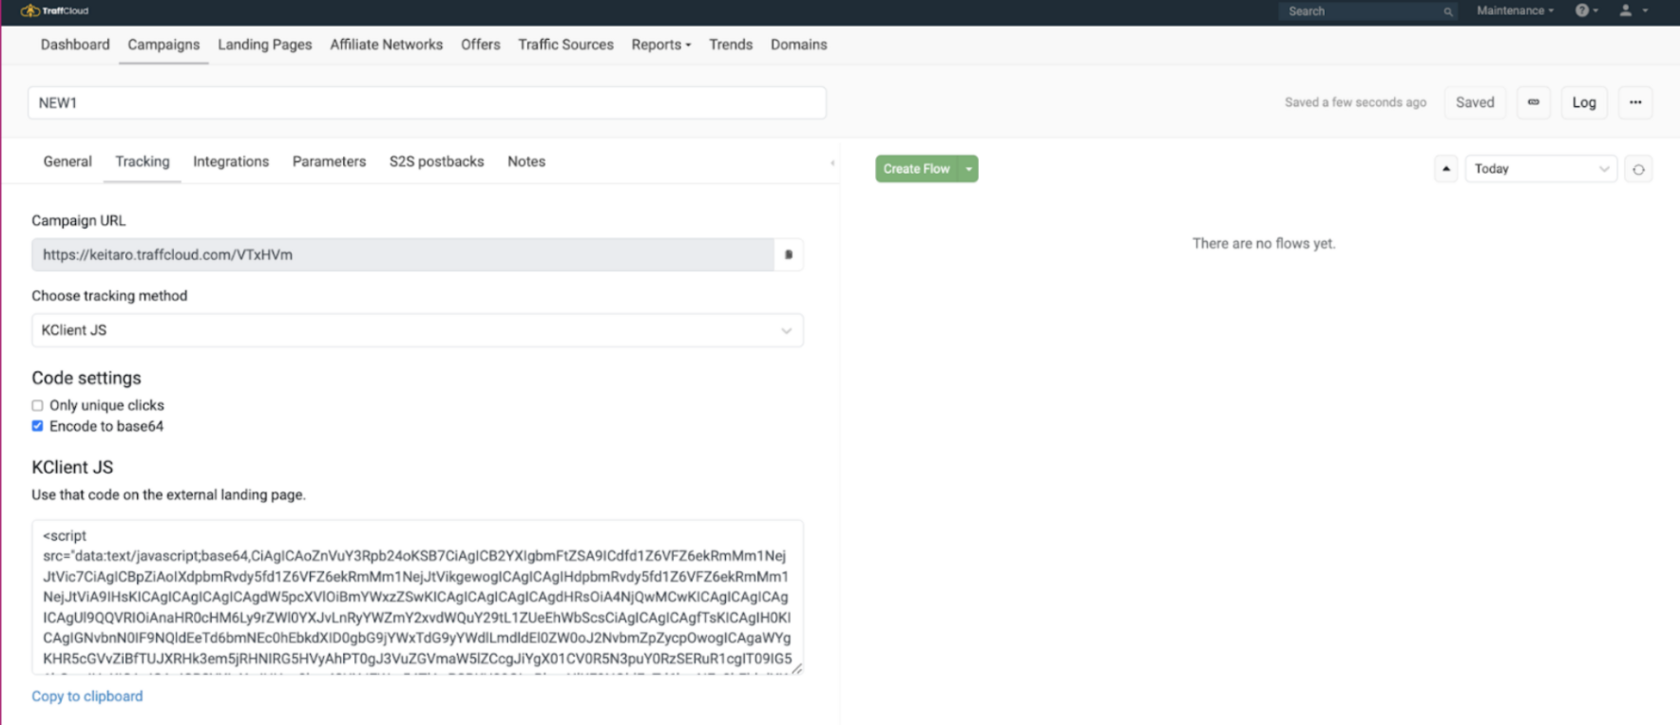Click the 'Campaign URL' label

78,221
